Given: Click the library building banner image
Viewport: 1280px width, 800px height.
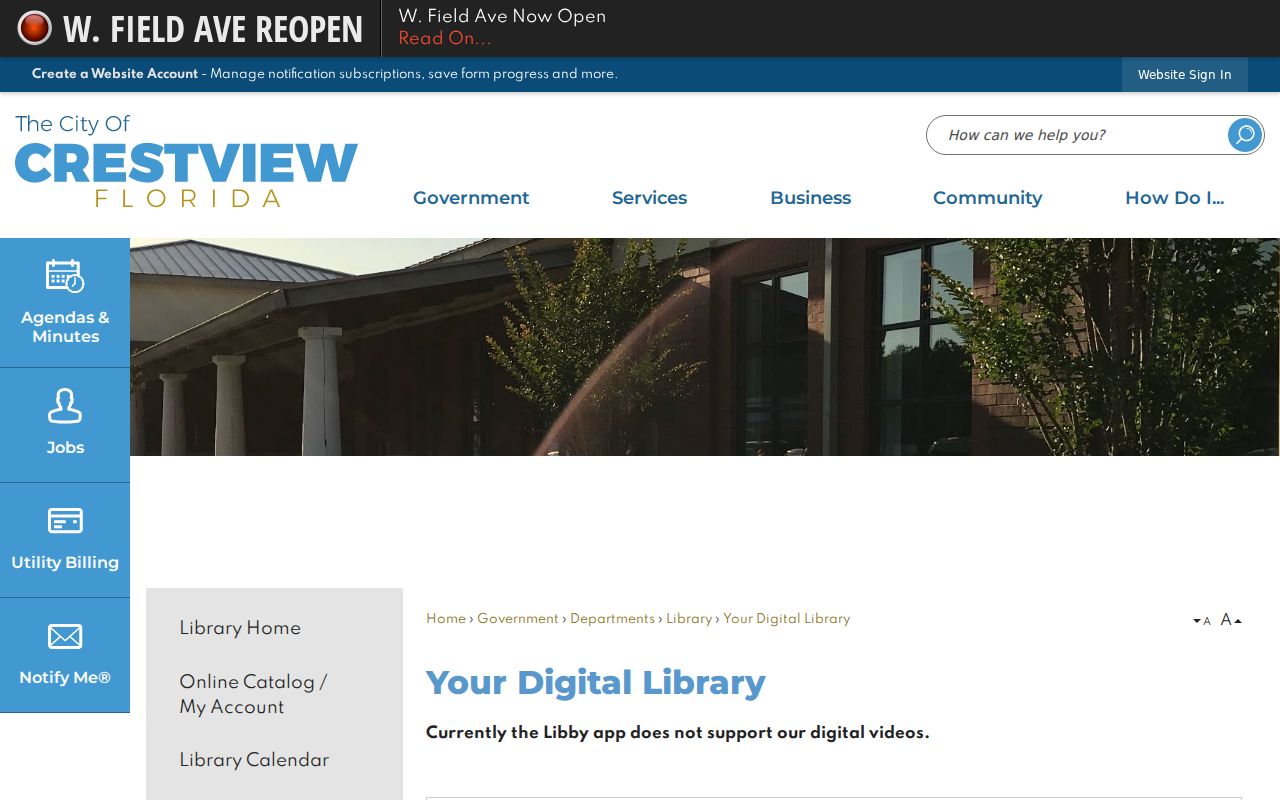Looking at the screenshot, I should [705, 347].
